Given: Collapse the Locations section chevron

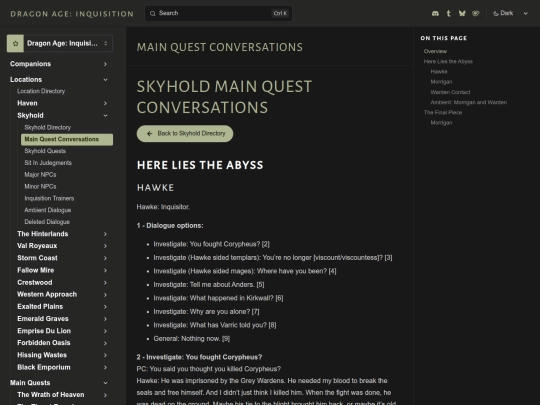Looking at the screenshot, I should [105, 80].
